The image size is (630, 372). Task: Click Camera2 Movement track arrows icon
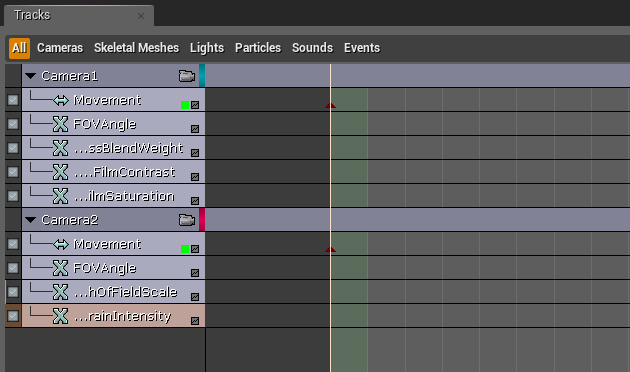(61, 244)
